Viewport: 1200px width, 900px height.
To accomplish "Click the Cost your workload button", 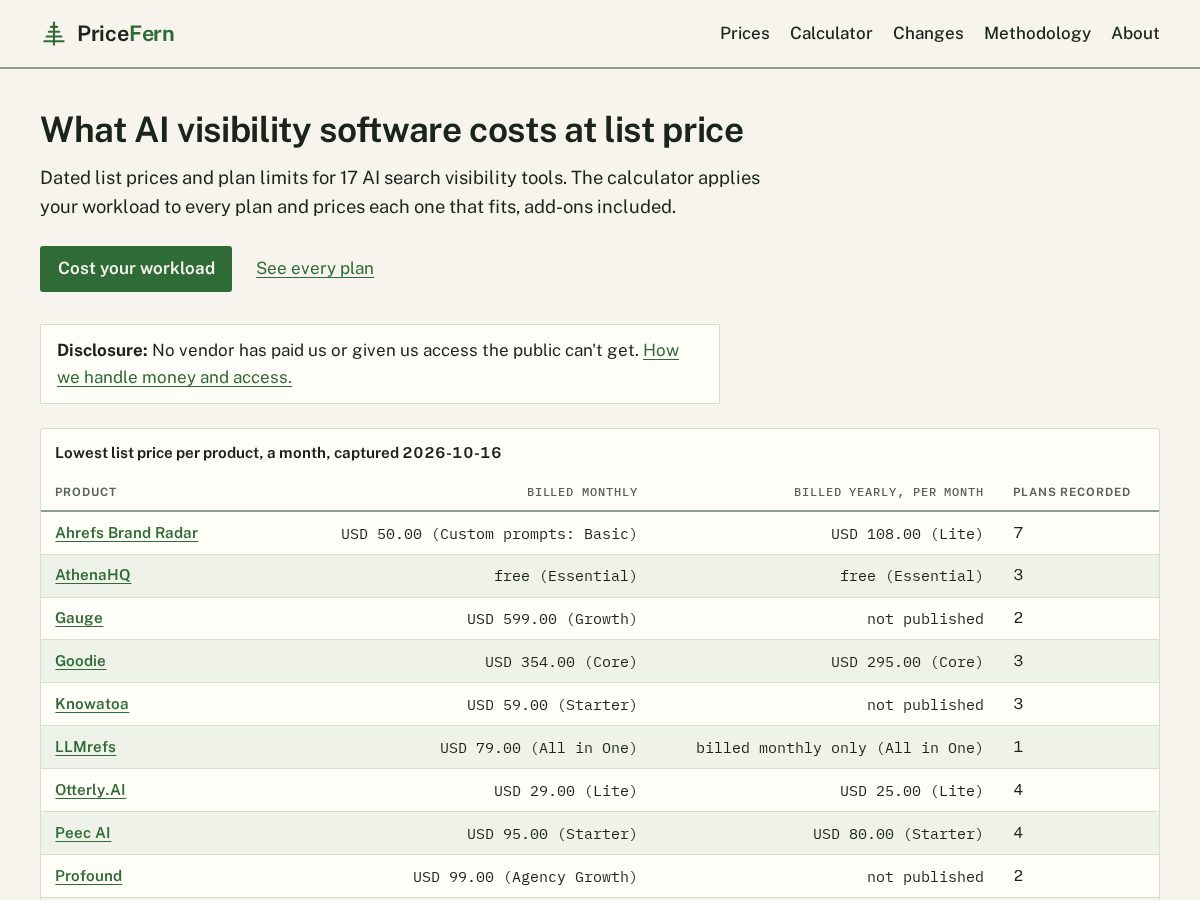I will (x=136, y=269).
